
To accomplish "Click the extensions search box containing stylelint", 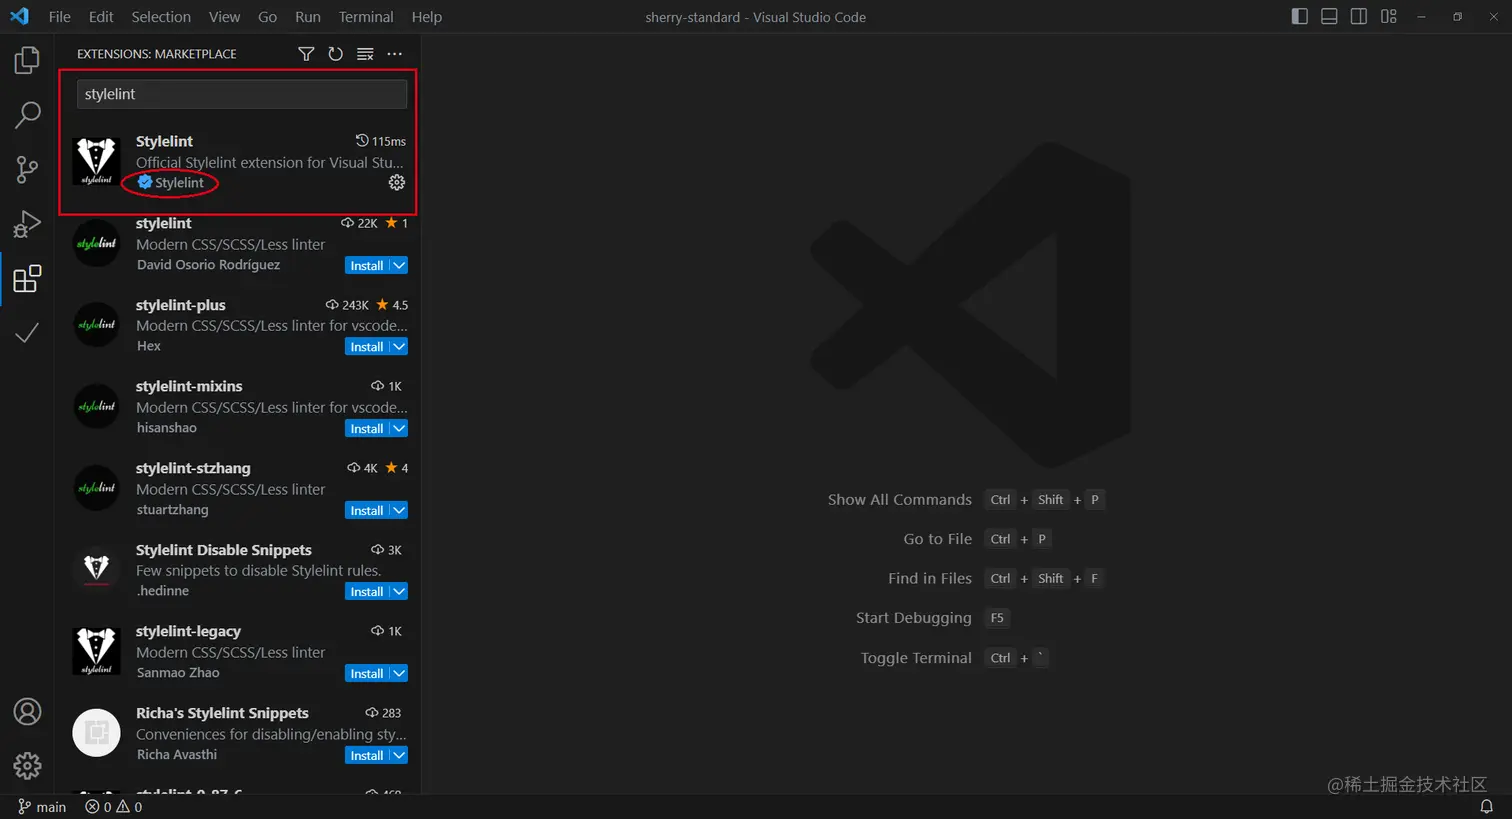I will coord(242,94).
